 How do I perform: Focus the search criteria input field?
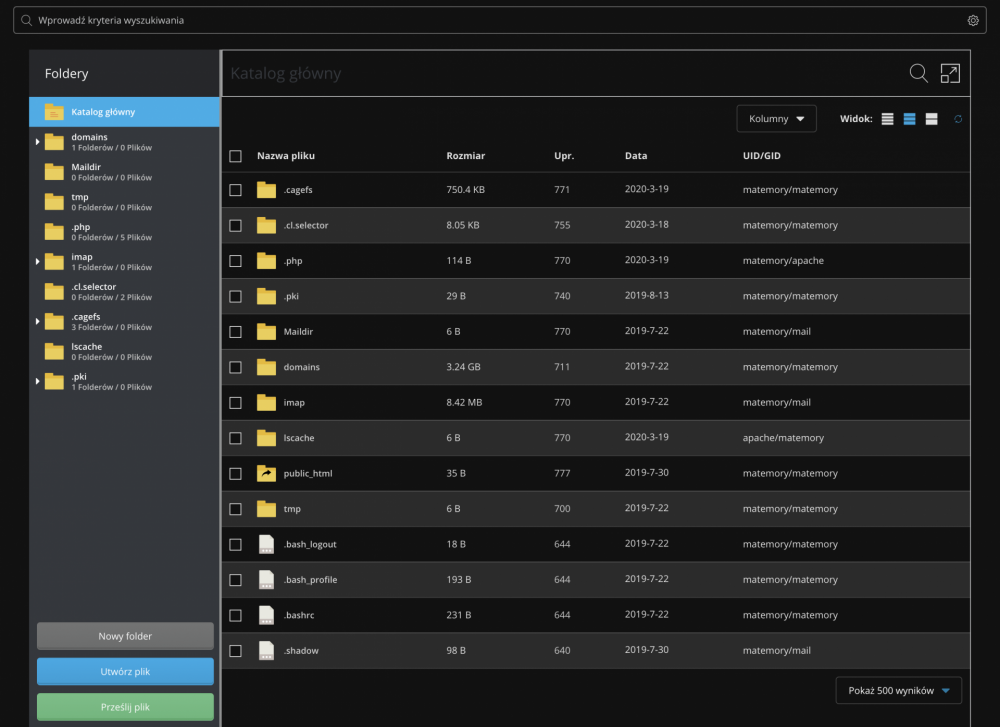[x=490, y=20]
